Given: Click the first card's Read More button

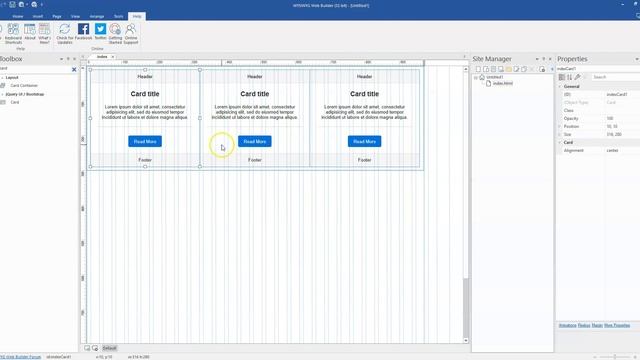Looking at the screenshot, I should 145,141.
